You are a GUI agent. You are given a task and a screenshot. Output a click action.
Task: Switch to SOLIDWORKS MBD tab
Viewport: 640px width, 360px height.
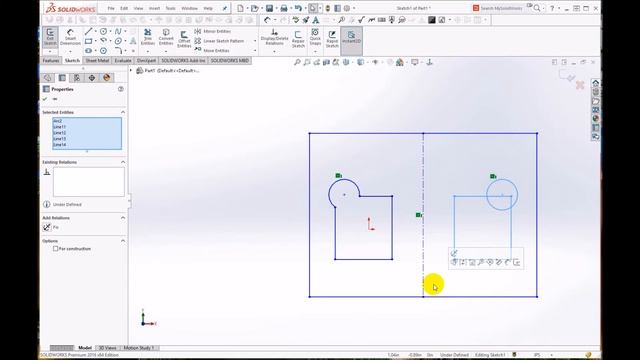click(230, 60)
